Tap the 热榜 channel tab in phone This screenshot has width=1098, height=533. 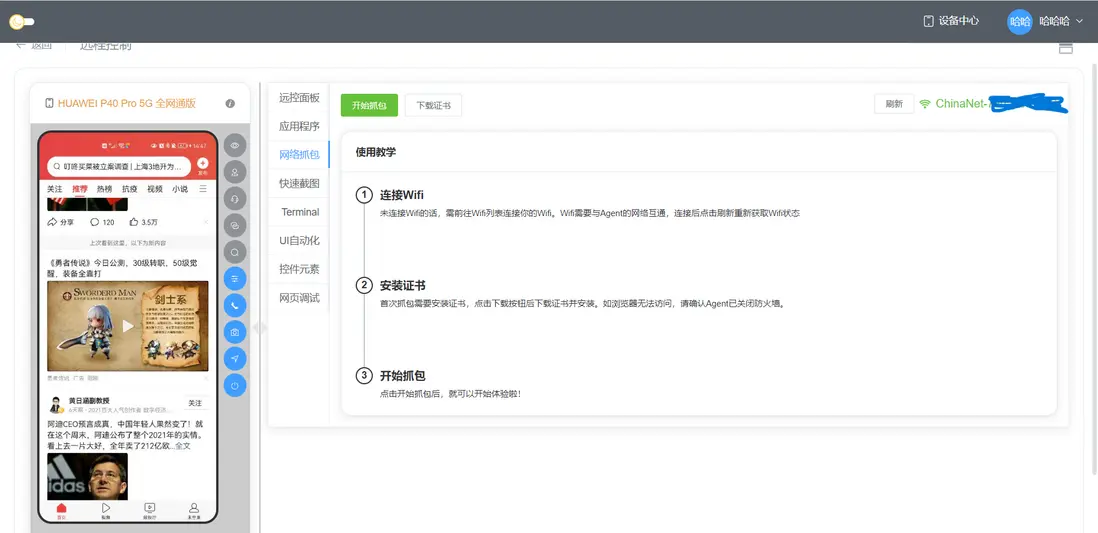click(x=104, y=189)
